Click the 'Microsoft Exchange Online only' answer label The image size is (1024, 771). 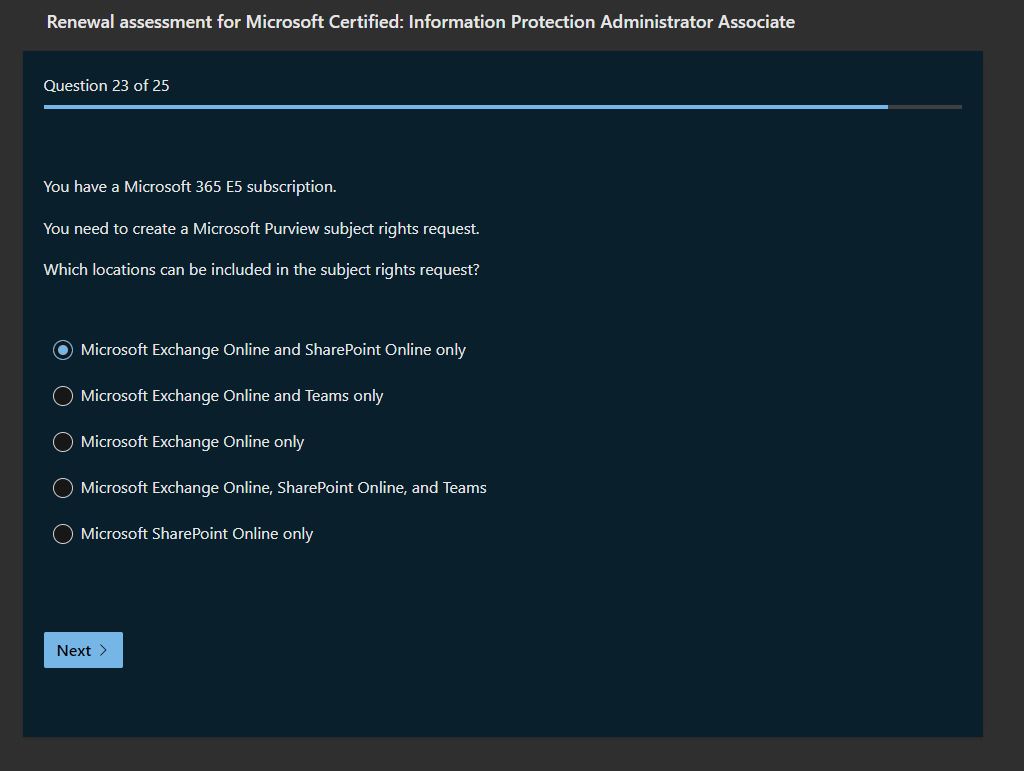point(192,442)
